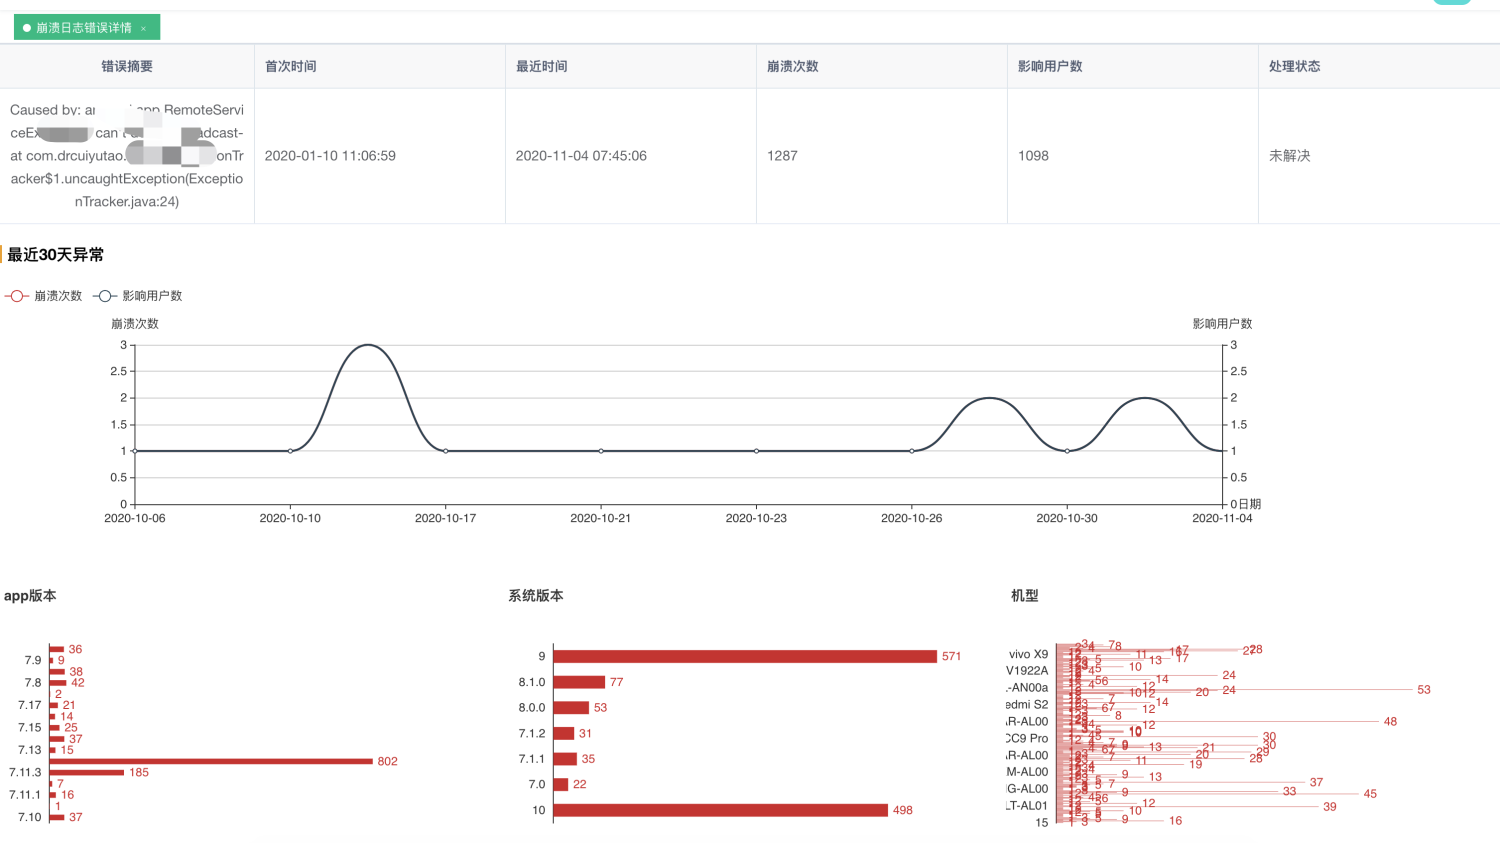This screenshot has width=1500, height=843.
Task: Click the 错误摘要 column header
Action: point(127,66)
